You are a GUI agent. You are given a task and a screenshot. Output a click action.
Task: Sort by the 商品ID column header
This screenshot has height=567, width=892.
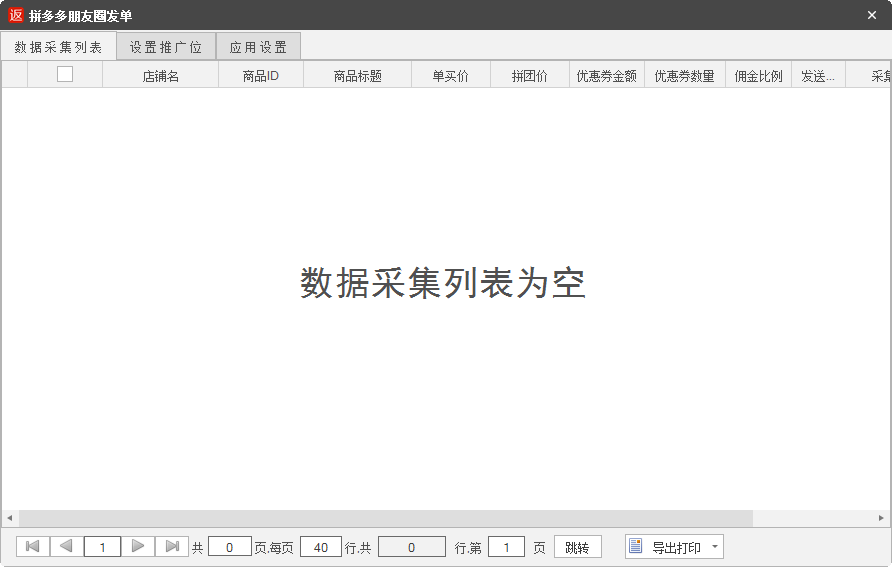261,75
